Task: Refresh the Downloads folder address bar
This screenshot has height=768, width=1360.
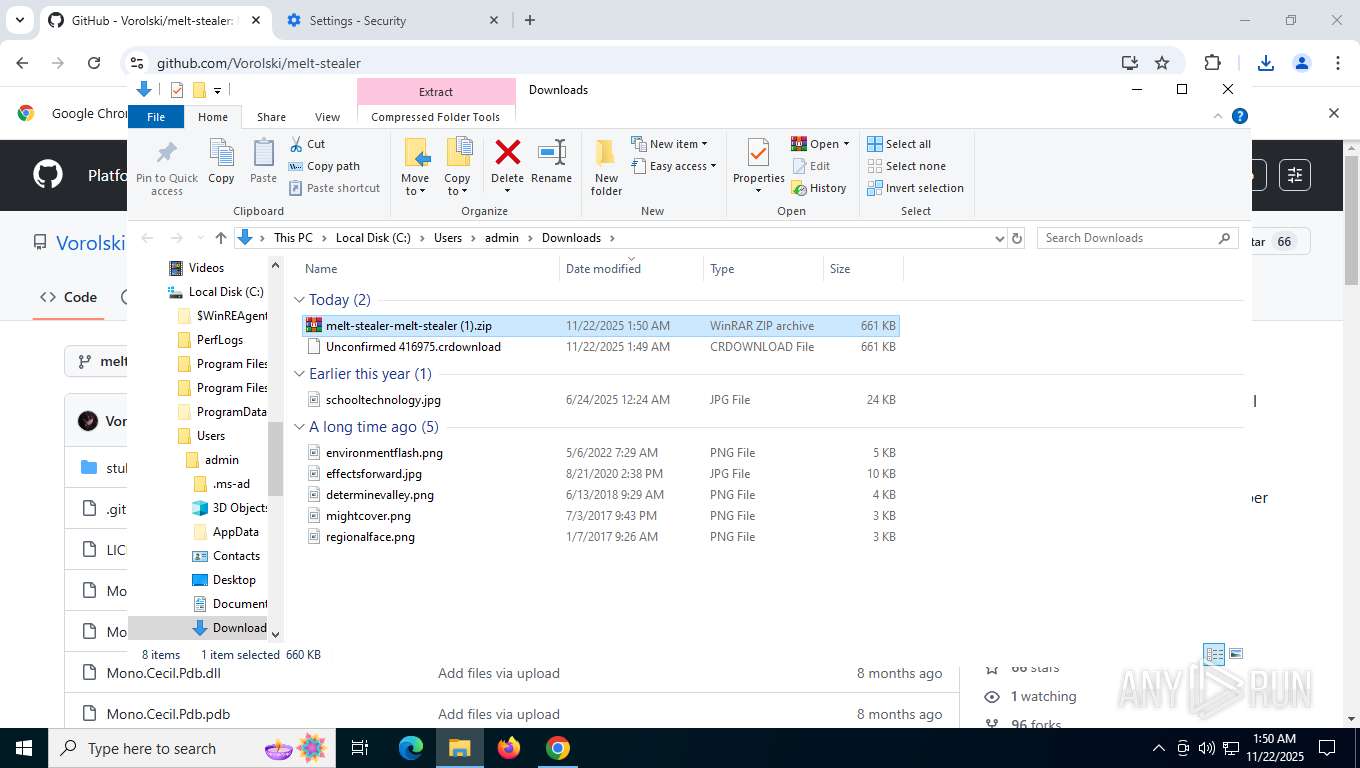Action: pos(1017,238)
